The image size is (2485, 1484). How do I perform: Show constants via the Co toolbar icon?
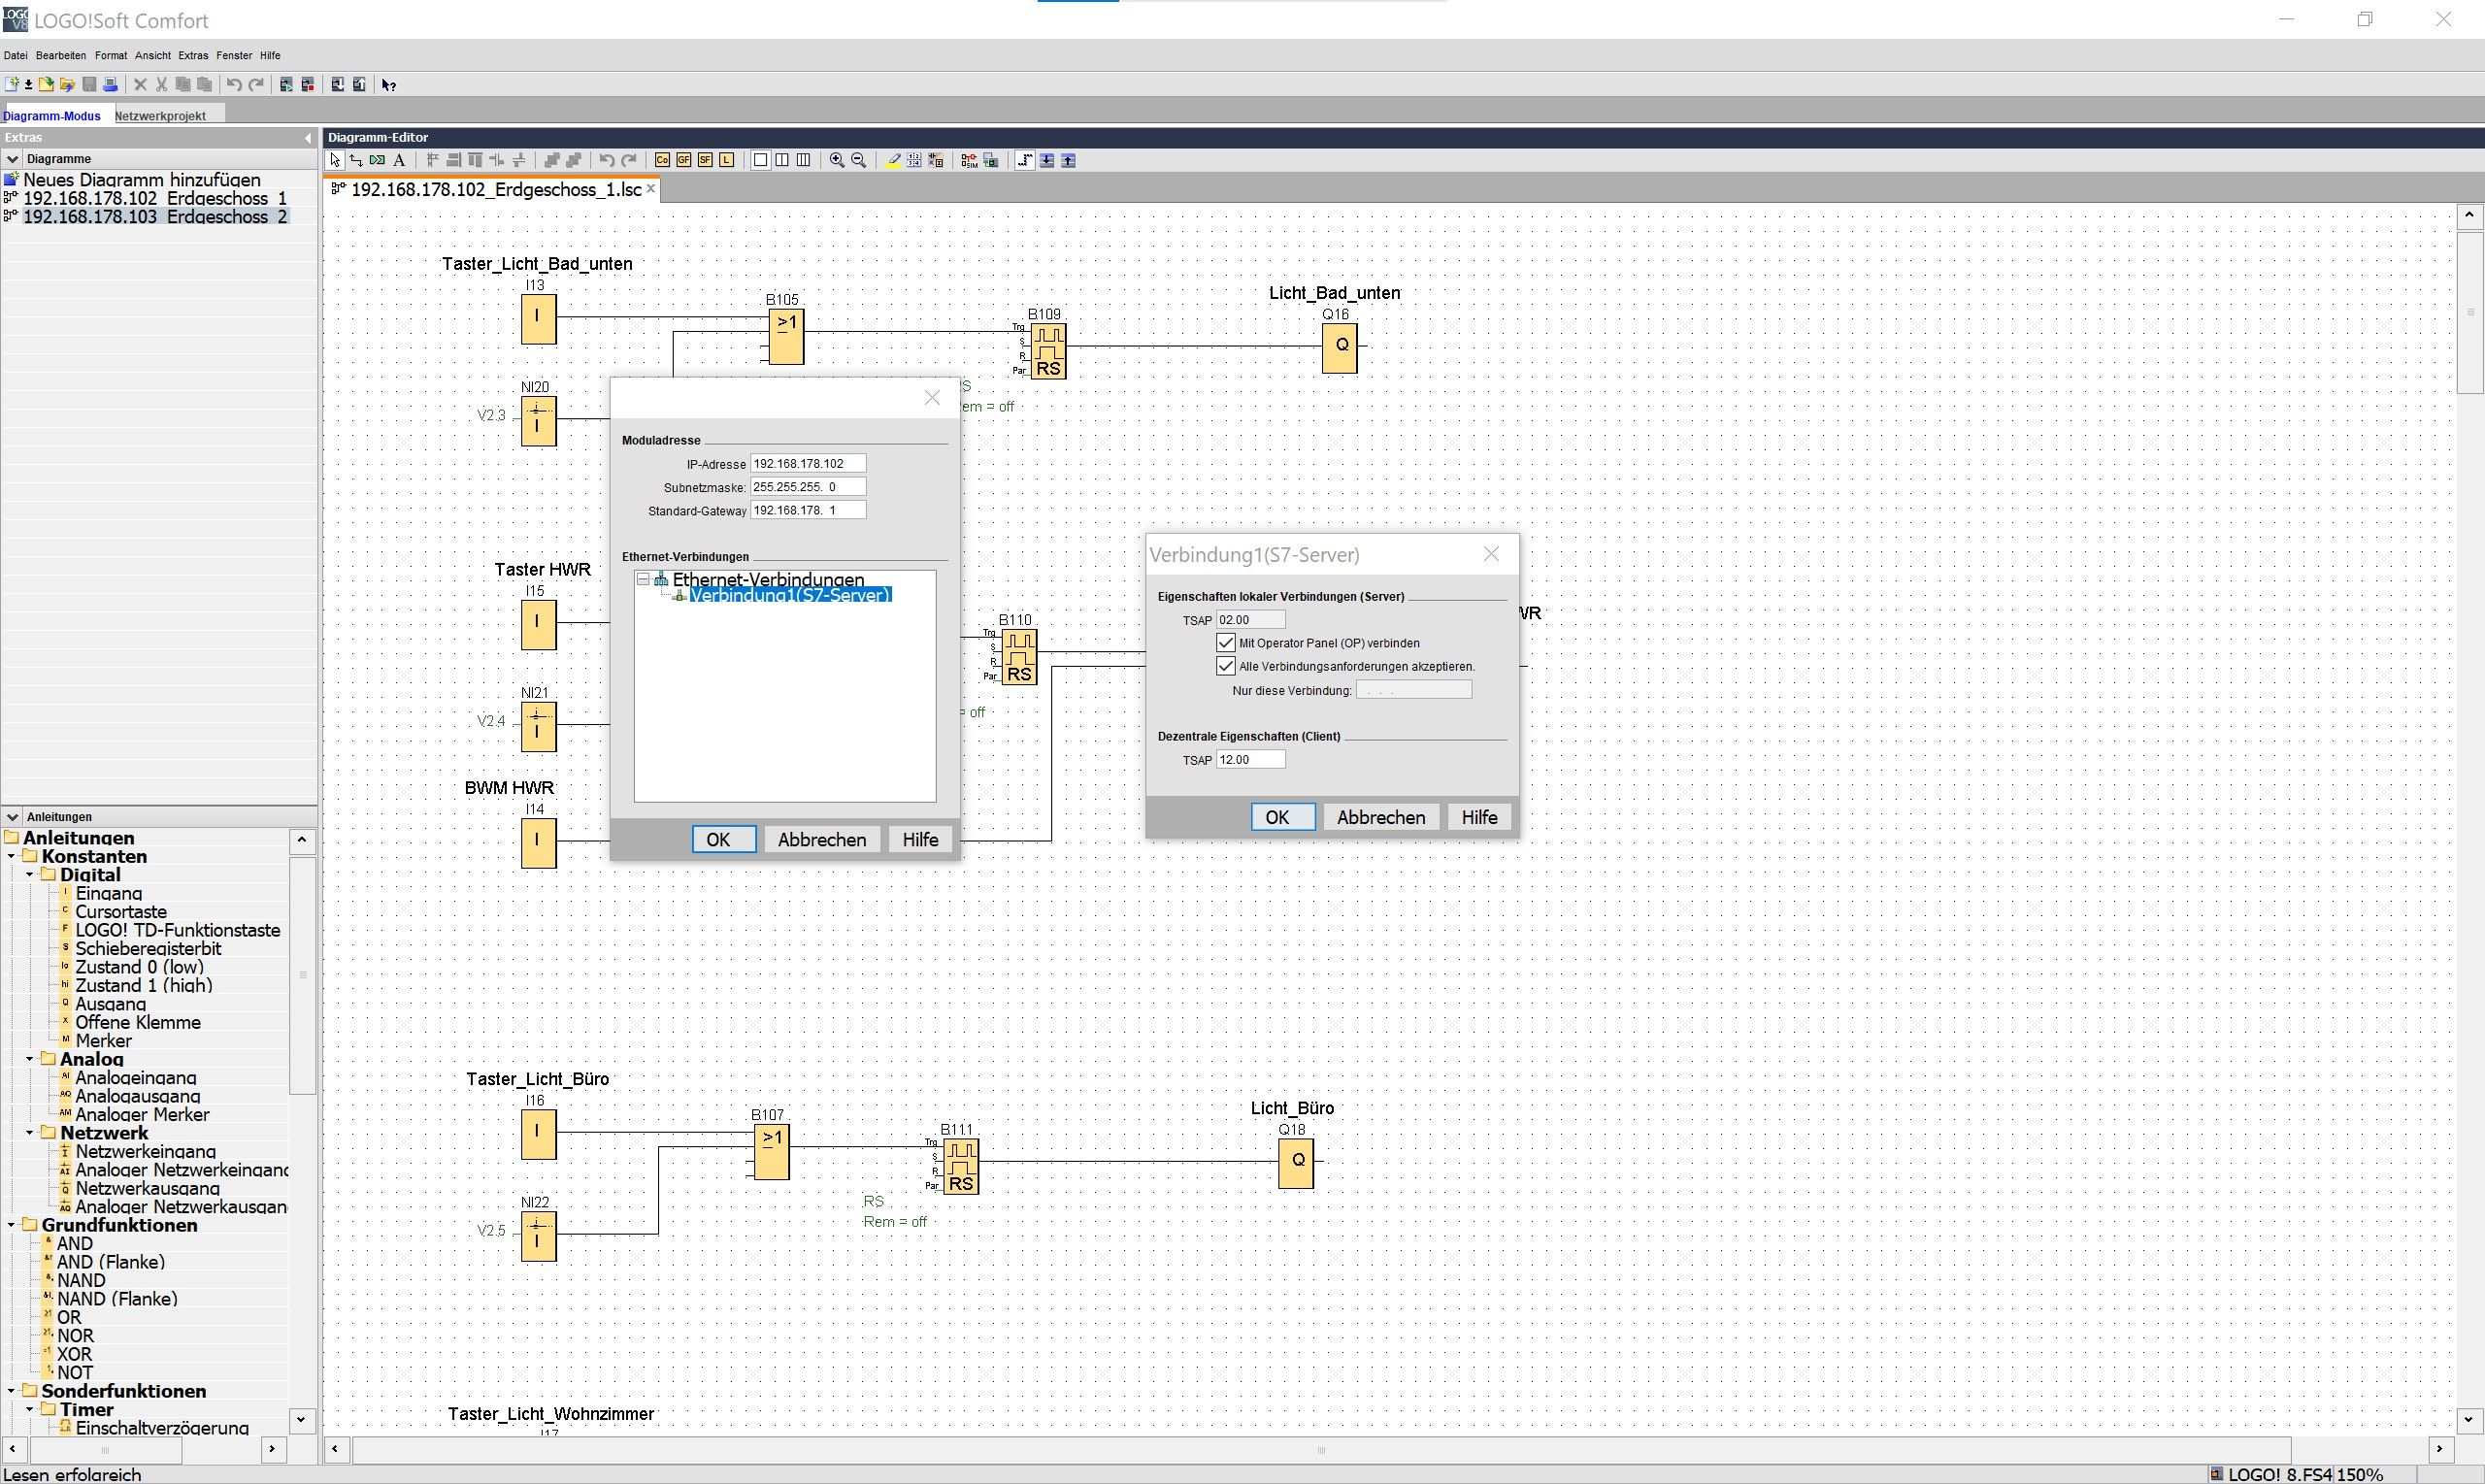click(x=662, y=160)
